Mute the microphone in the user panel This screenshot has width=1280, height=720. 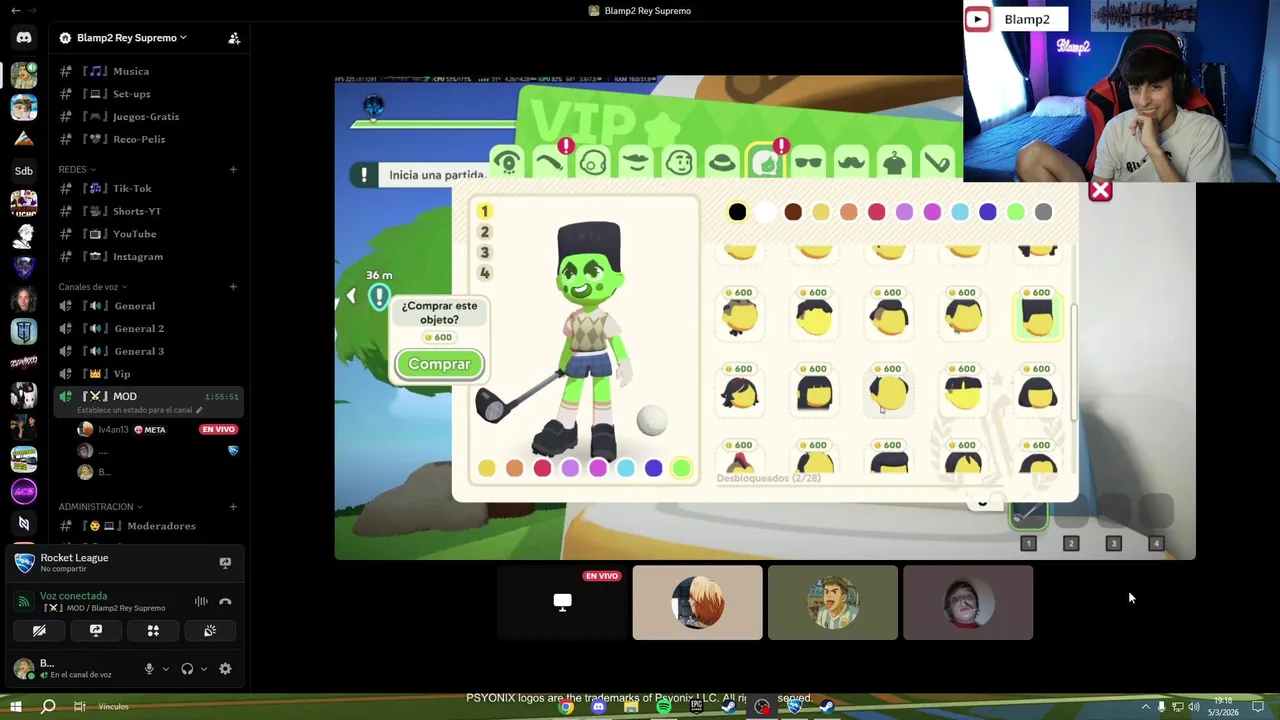[x=149, y=669]
